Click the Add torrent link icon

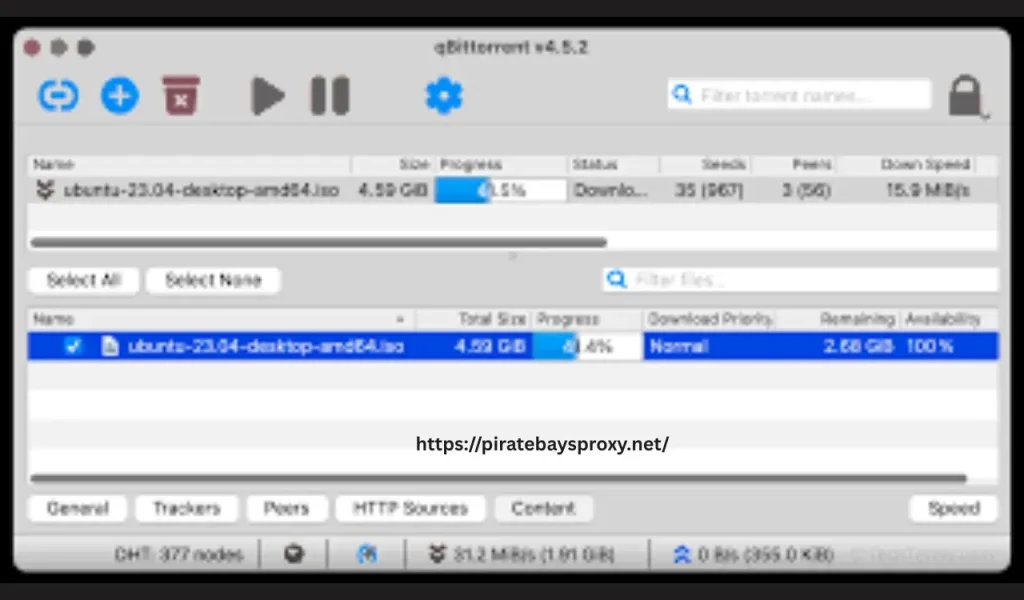pyautogui.click(x=58, y=96)
